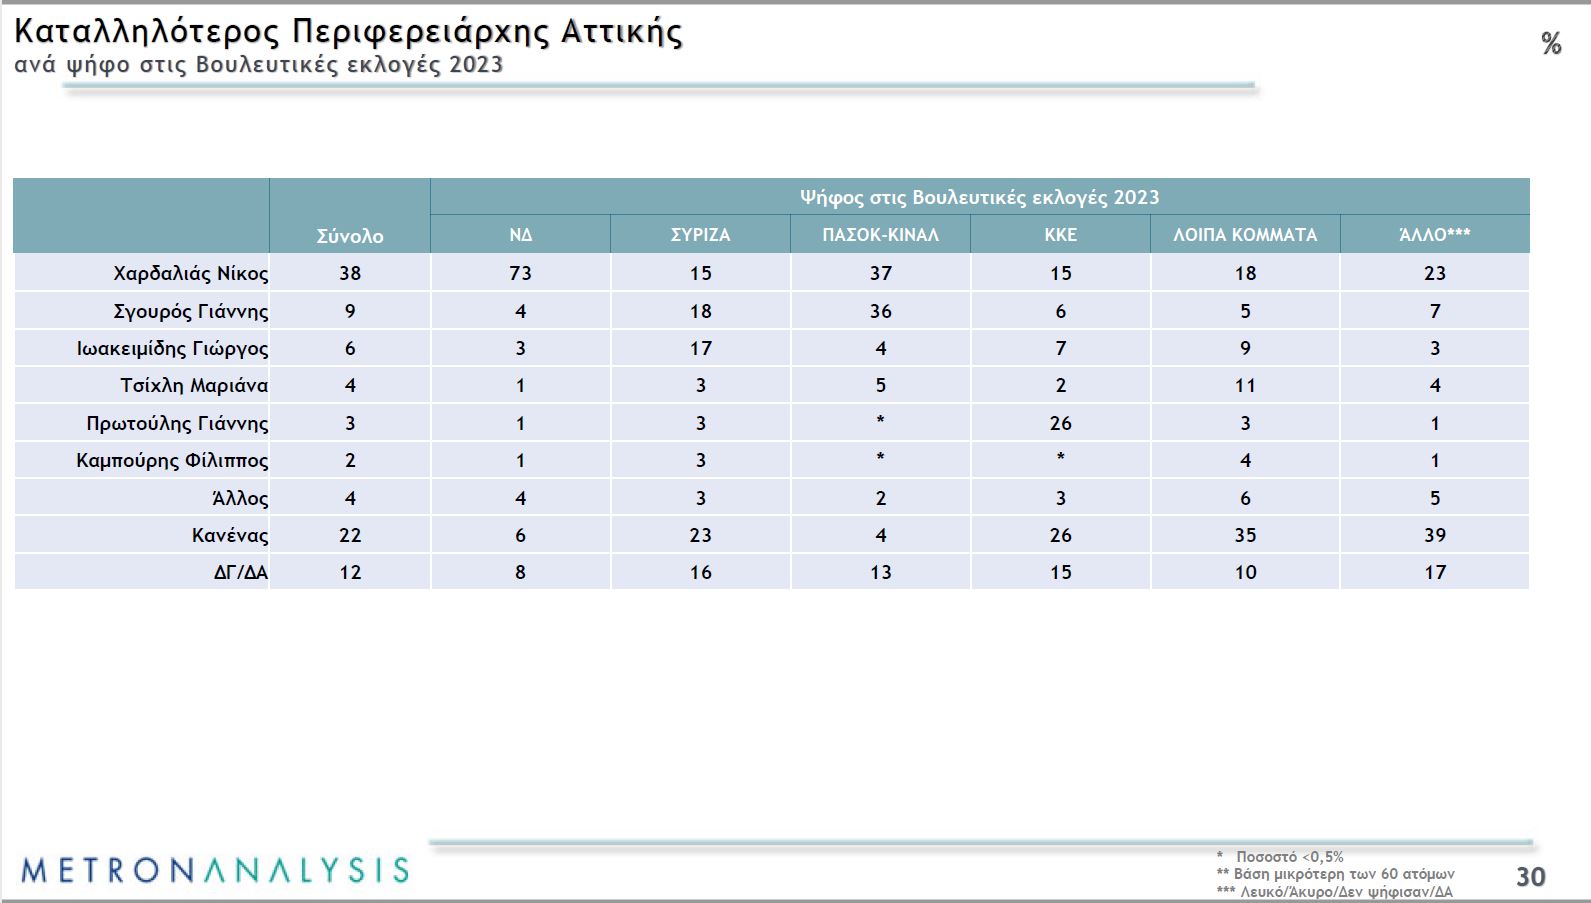Image resolution: width=1591 pixels, height=903 pixels.
Task: Click the 73 value for Χαρδαλιάς under ΝΔ
Action: click(520, 273)
